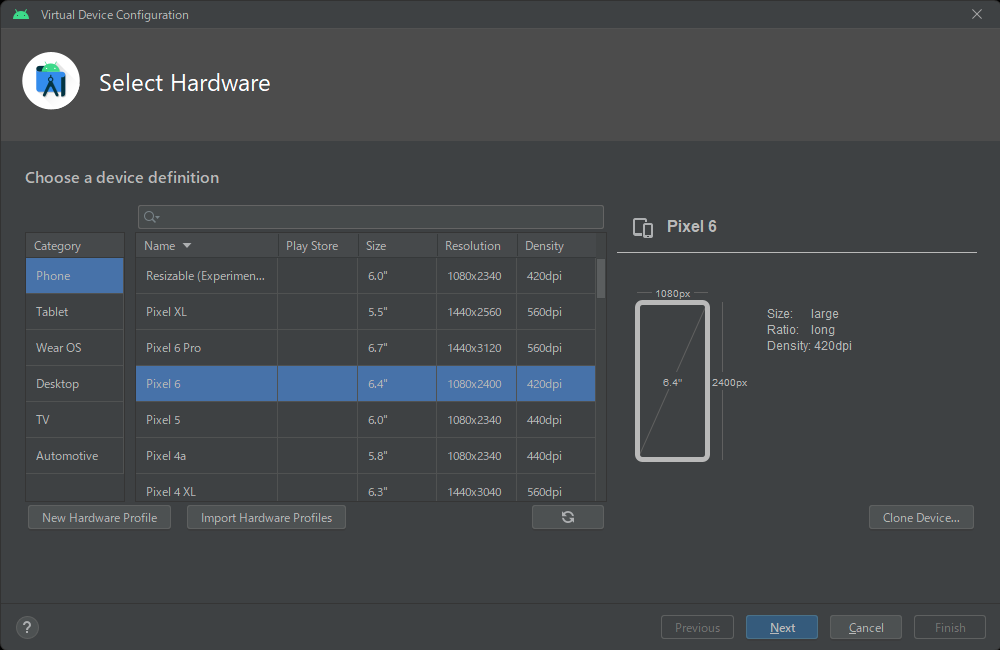Select the Pixel 4a device row
The image size is (1000, 650).
click(x=365, y=455)
